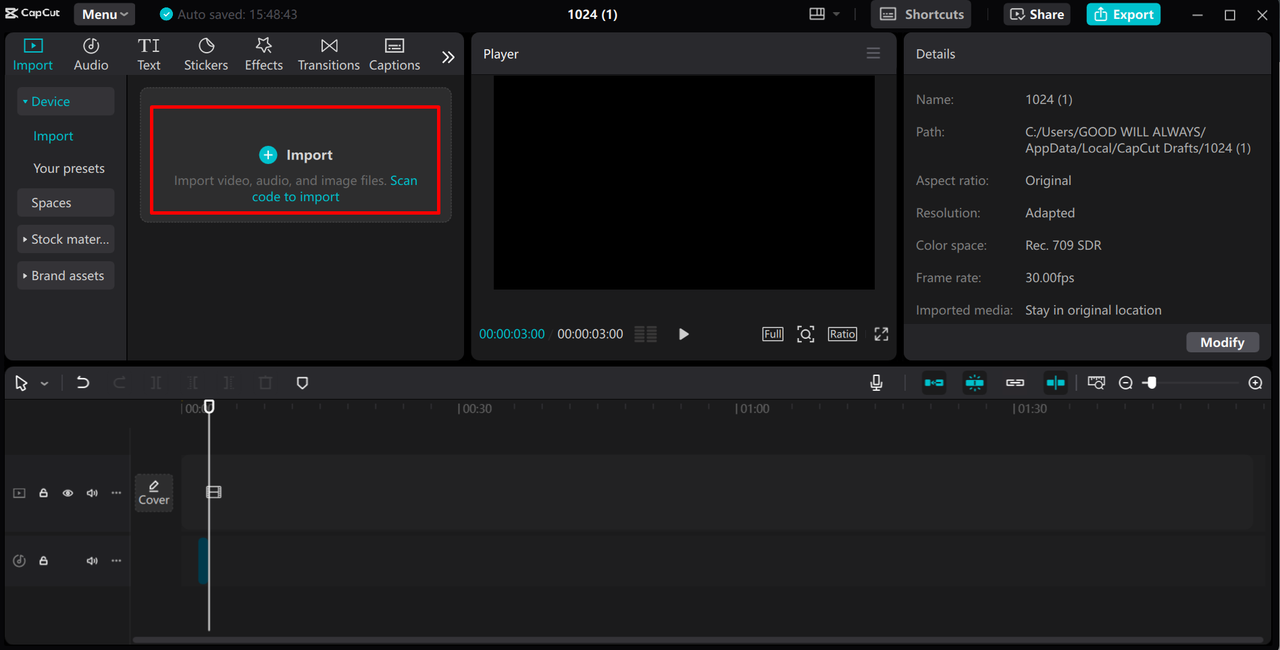Screen dimensions: 1280x650
Task: Open the Ratio aspect selector
Action: pyautogui.click(x=842, y=334)
